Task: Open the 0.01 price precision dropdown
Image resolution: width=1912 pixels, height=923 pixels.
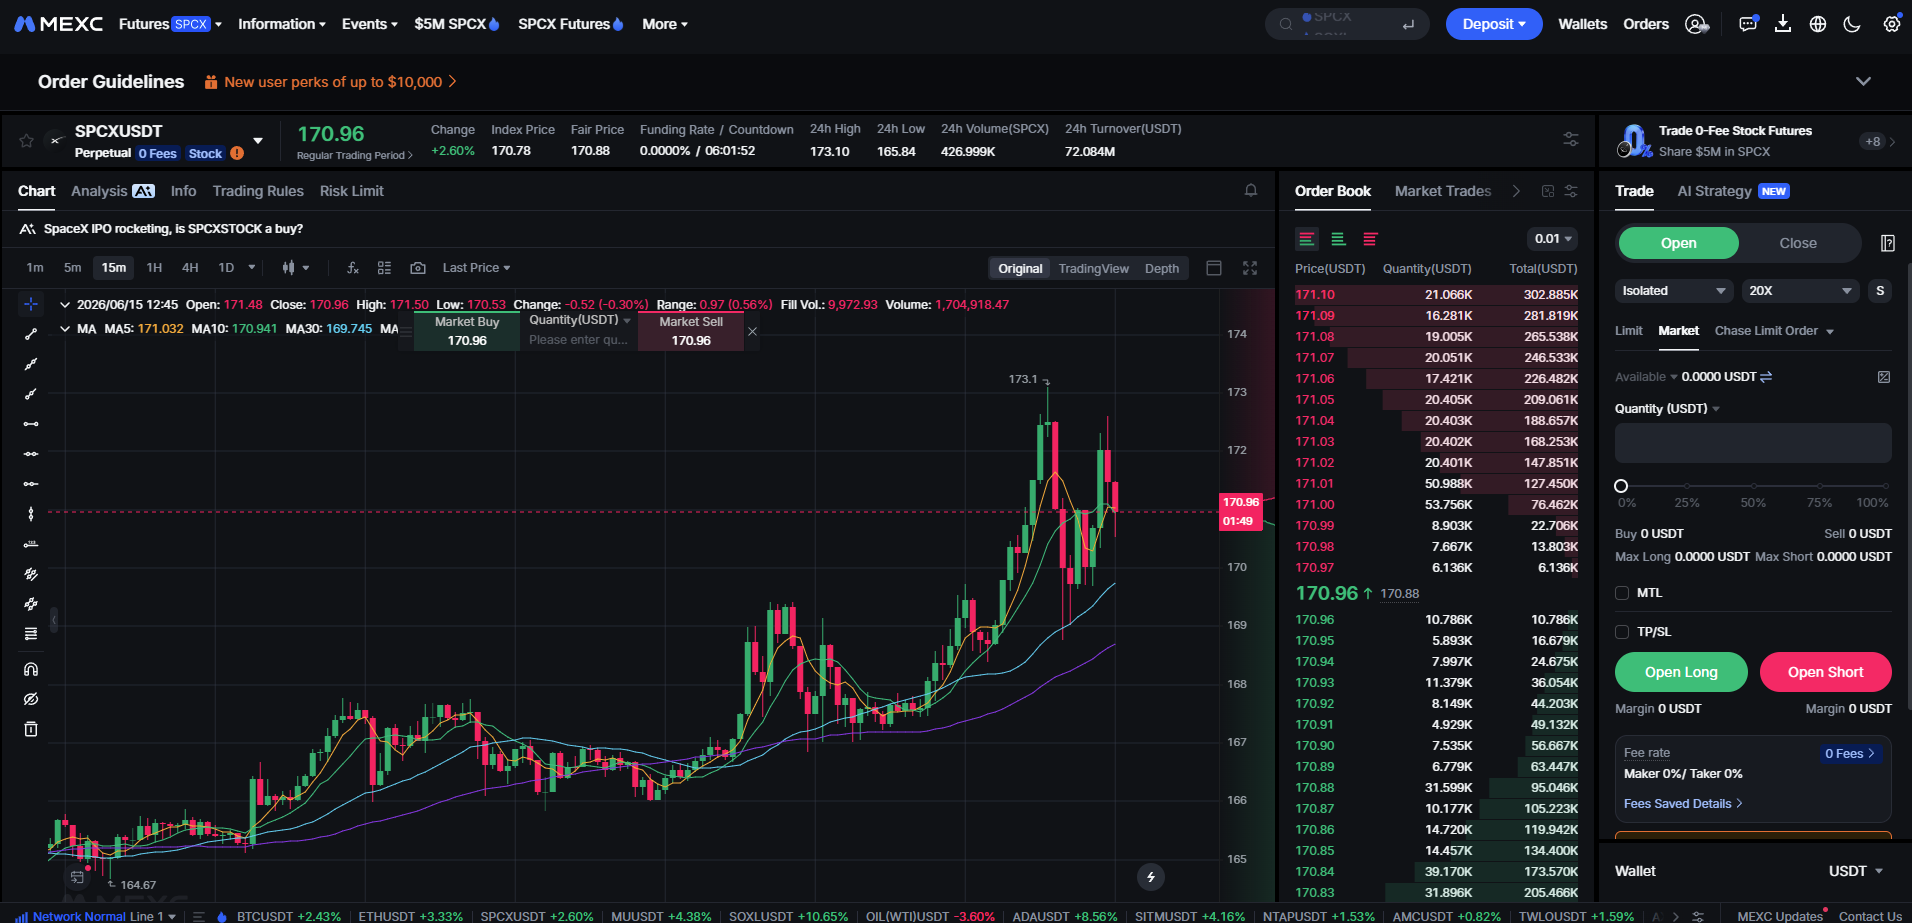Action: 1553,239
